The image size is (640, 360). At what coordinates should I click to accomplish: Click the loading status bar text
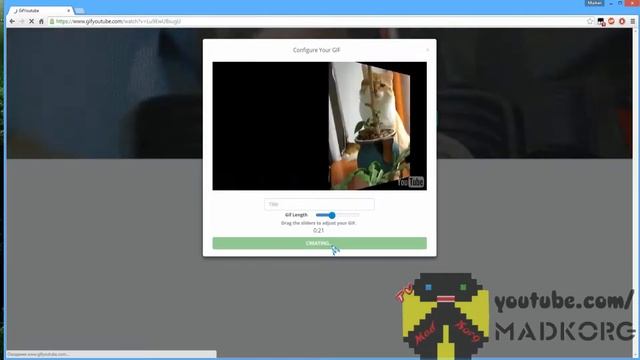pyautogui.click(x=39, y=354)
